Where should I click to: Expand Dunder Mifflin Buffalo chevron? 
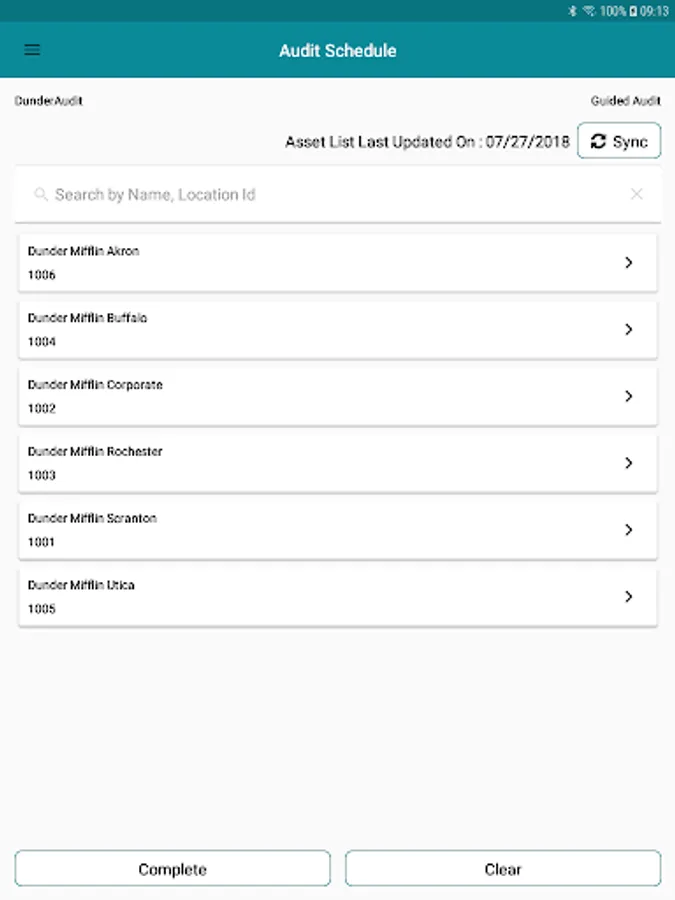pyautogui.click(x=628, y=329)
